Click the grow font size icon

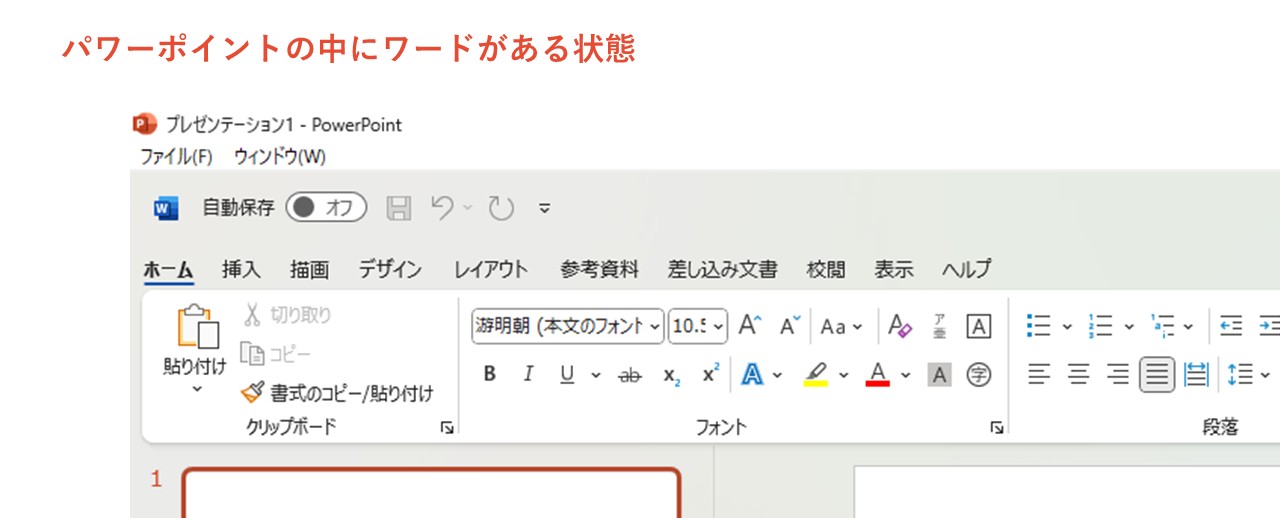point(749,326)
